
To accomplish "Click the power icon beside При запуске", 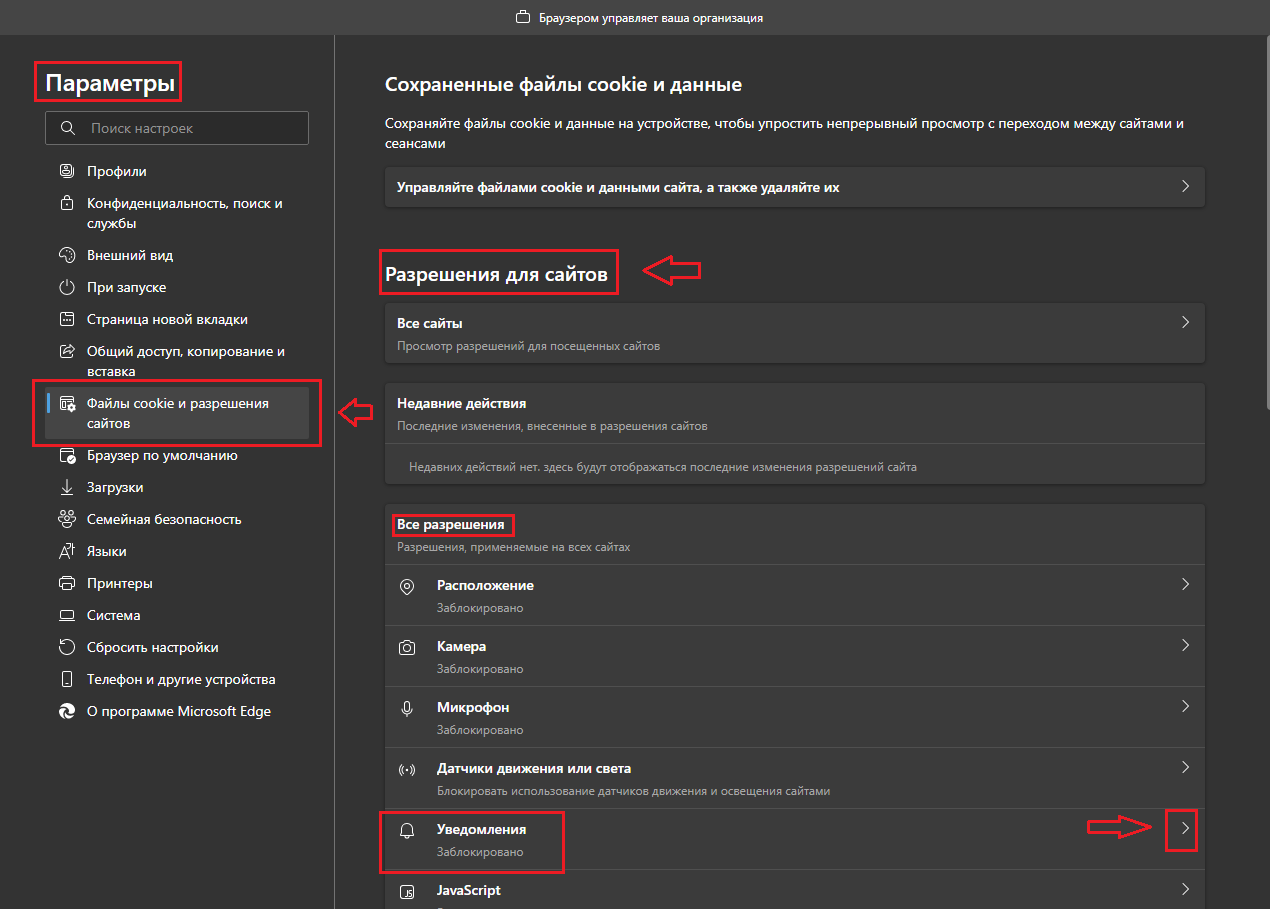I will [x=67, y=287].
